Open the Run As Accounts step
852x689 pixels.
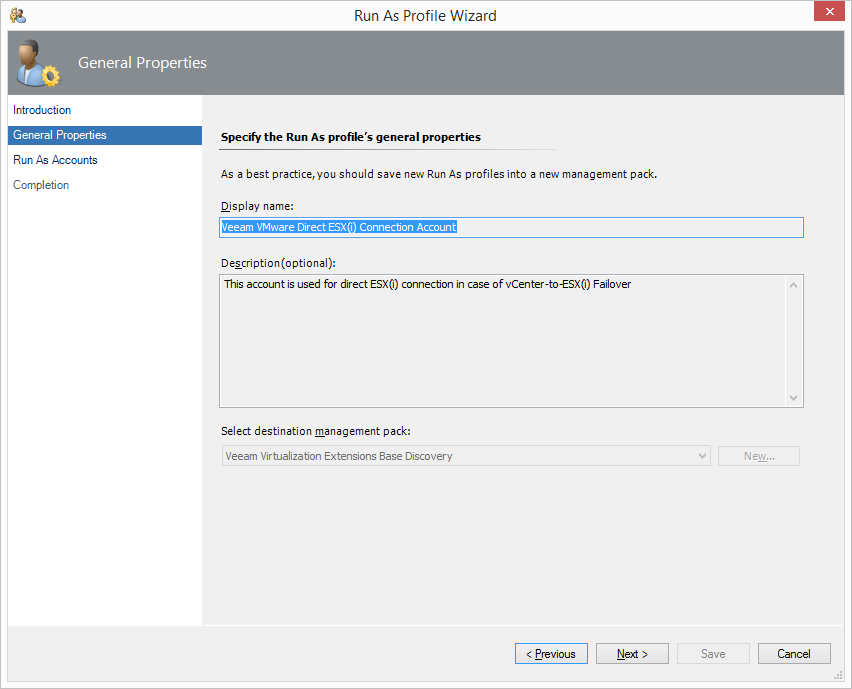[55, 160]
